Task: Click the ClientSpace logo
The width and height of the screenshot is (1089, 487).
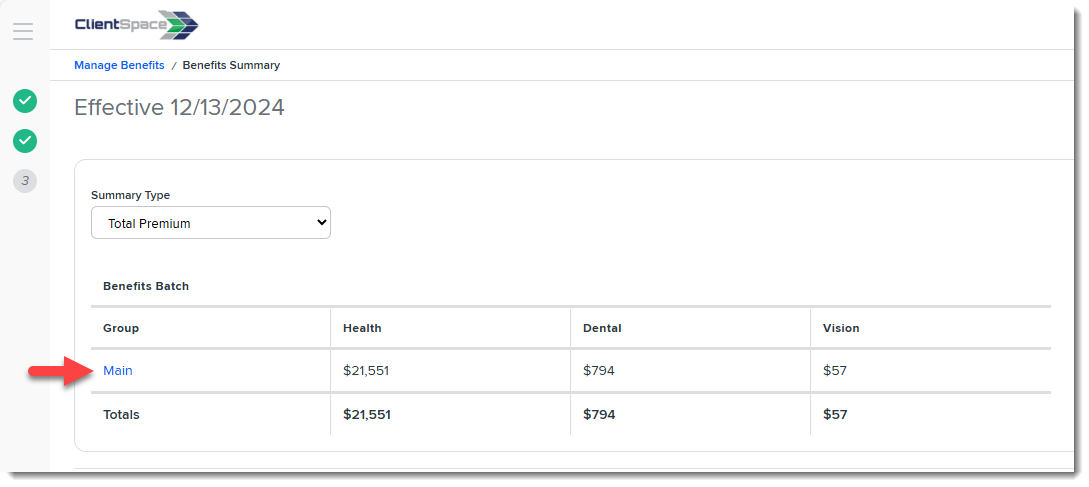Action: 136,25
